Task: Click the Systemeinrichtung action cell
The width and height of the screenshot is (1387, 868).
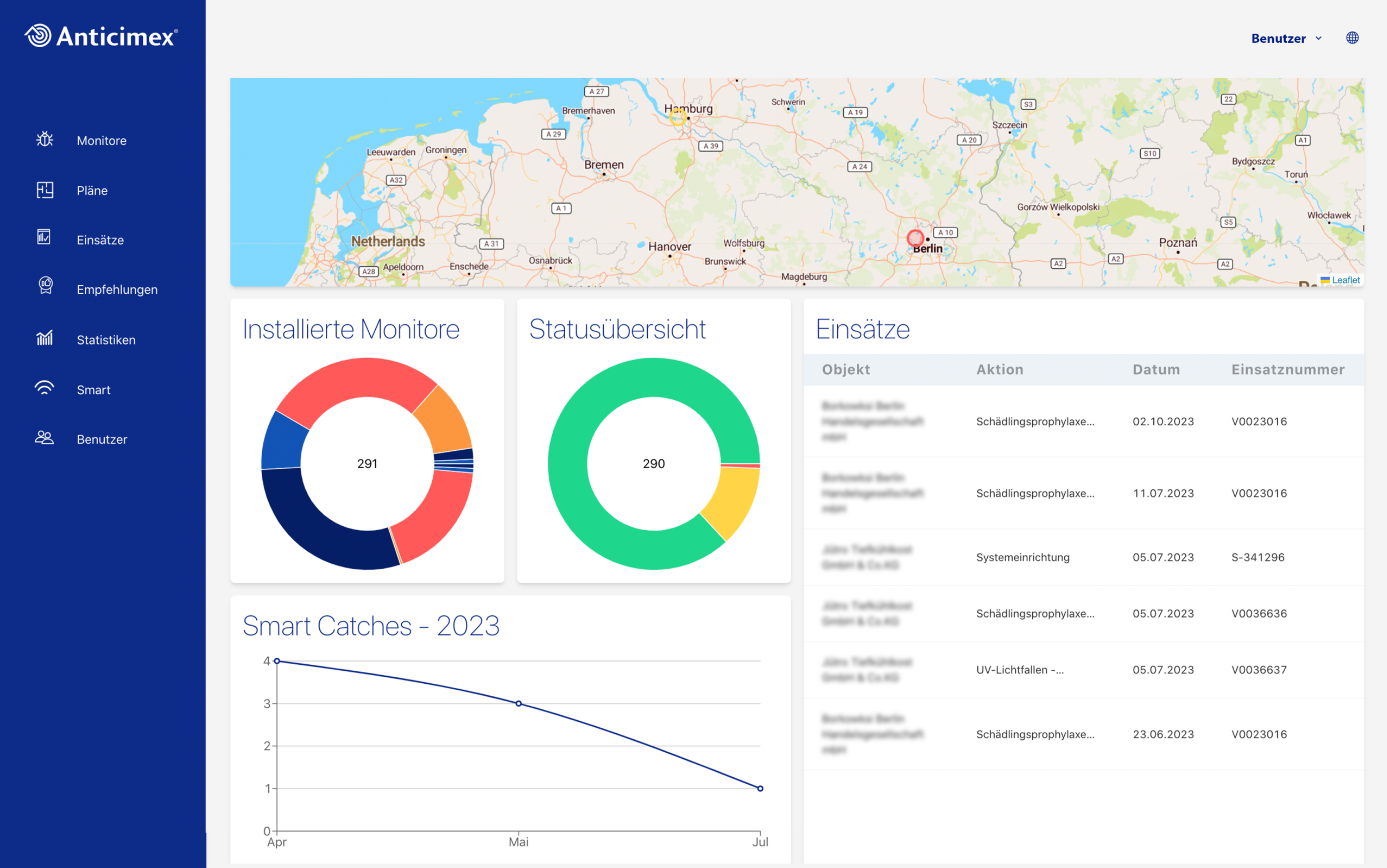Action: 1023,557
